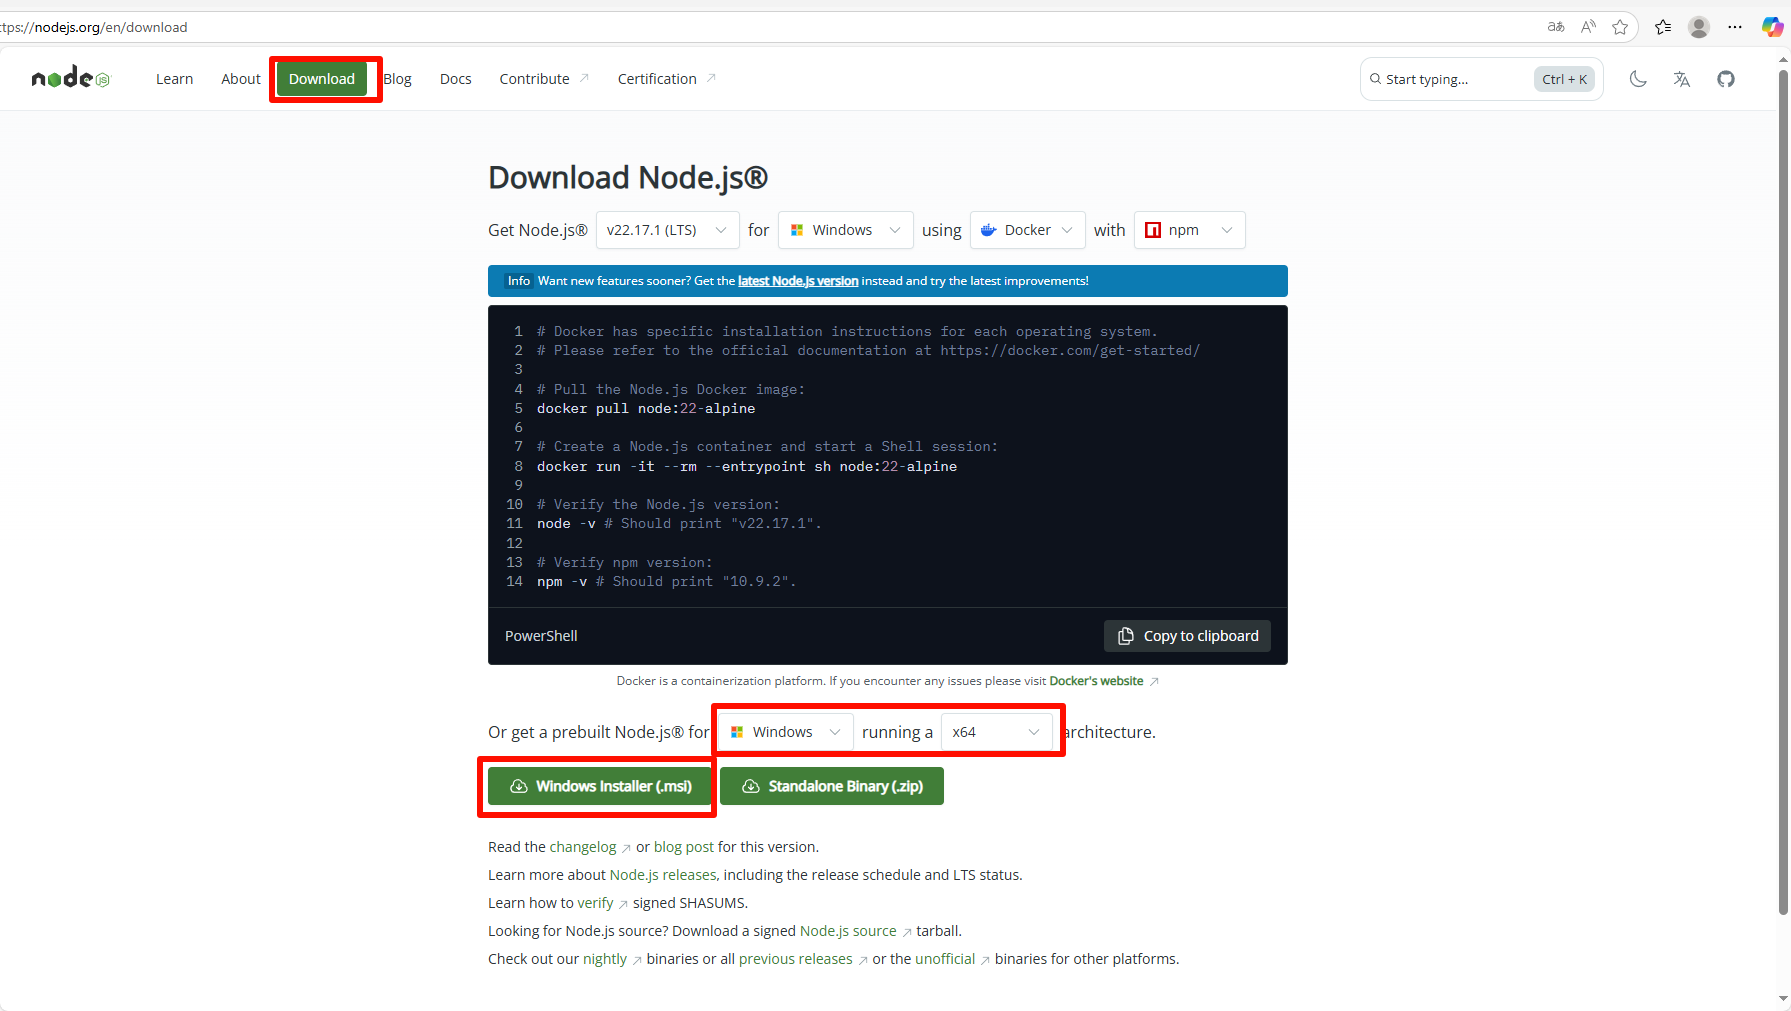Open the changelog link
Image resolution: width=1791 pixels, height=1011 pixels.
point(589,847)
